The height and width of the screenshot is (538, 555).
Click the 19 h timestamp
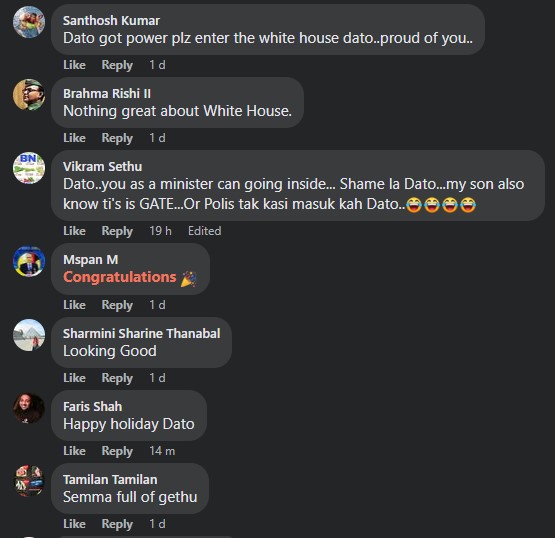coord(160,231)
